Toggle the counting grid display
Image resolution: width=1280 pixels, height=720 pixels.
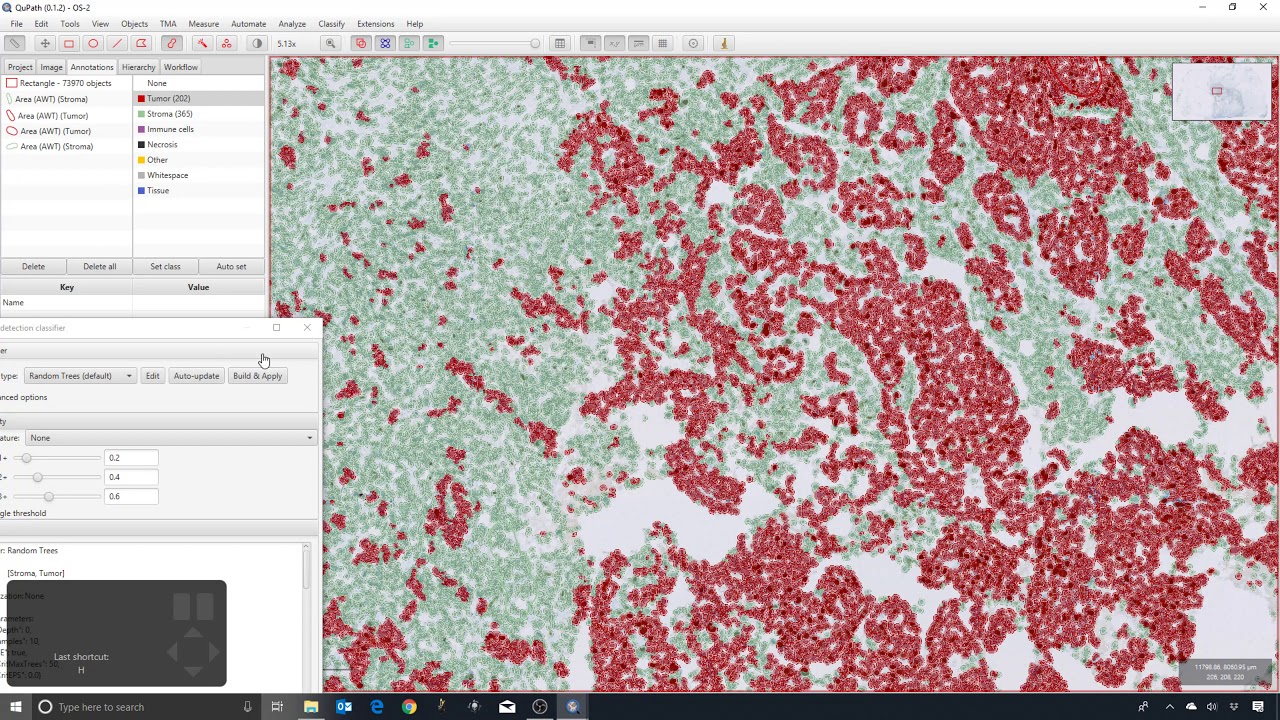click(662, 43)
